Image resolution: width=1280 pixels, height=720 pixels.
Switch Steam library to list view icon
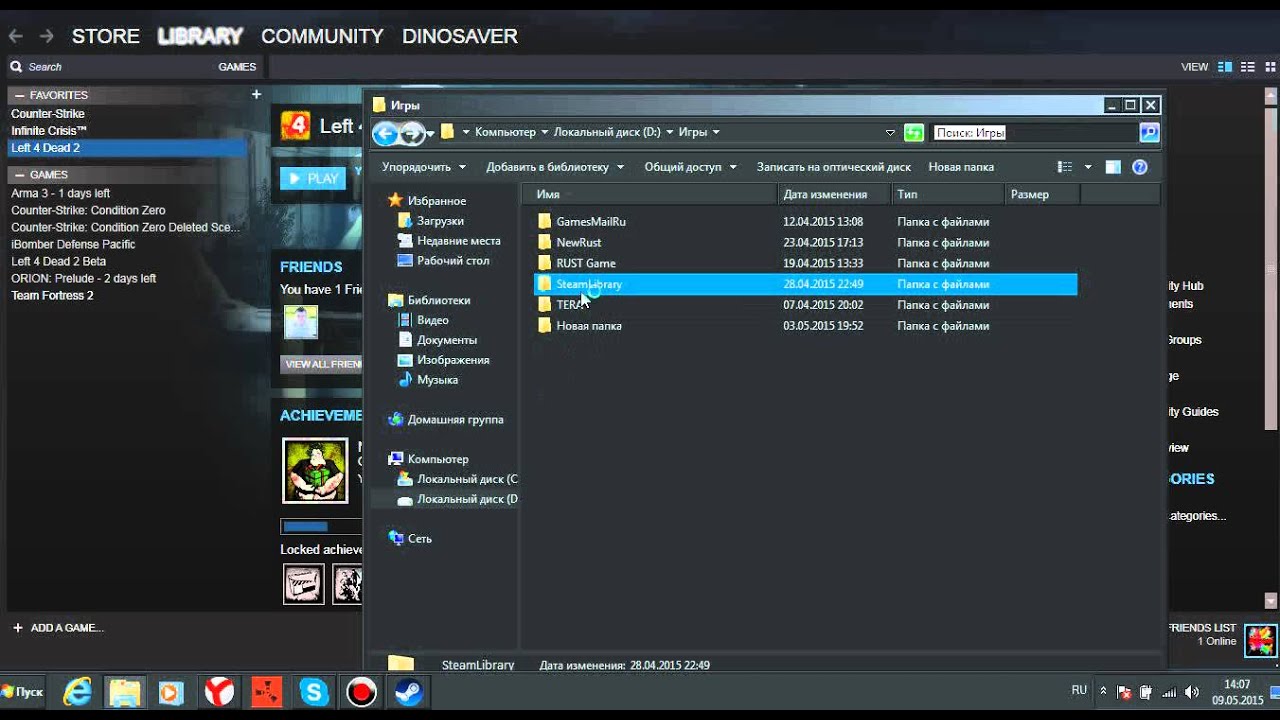click(1247, 67)
